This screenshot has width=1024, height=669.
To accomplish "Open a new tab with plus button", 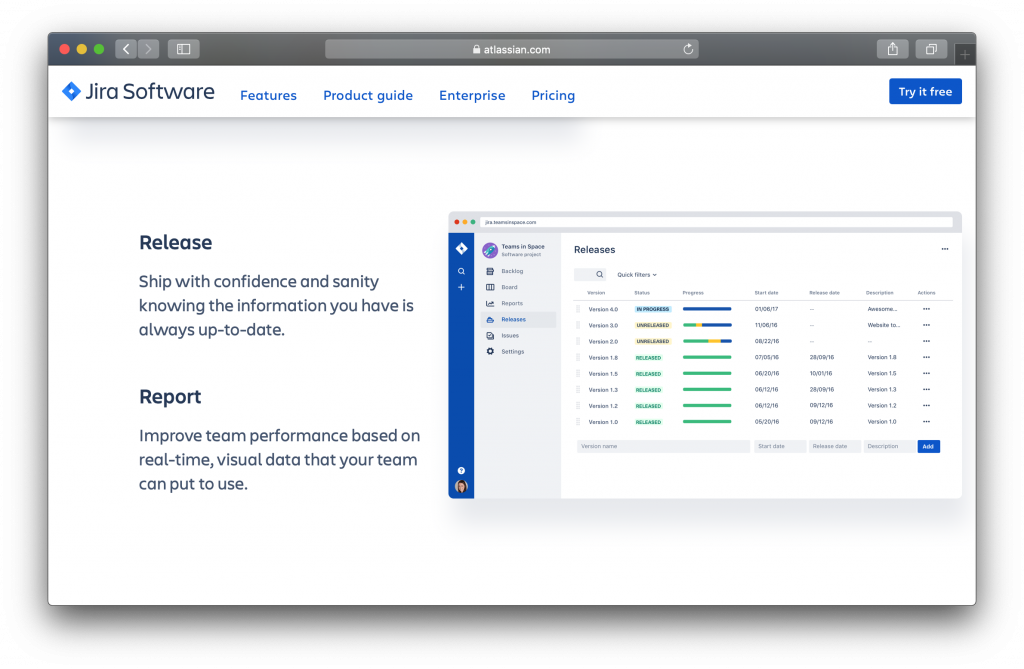I will (965, 55).
